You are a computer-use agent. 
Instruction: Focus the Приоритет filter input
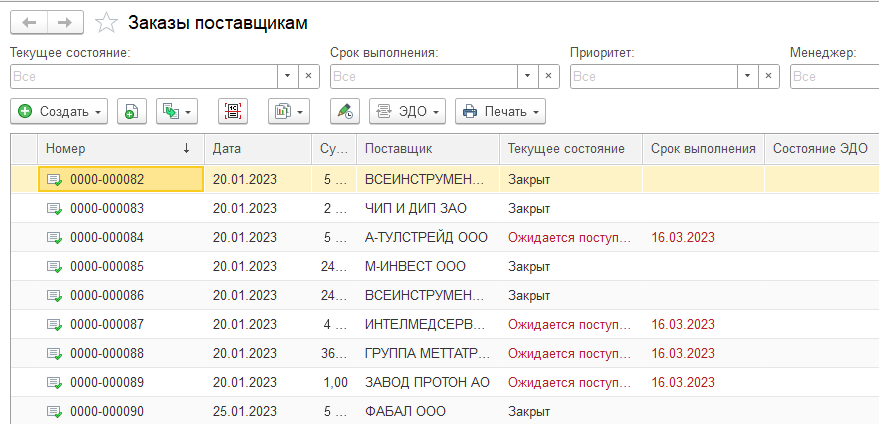[x=654, y=76]
